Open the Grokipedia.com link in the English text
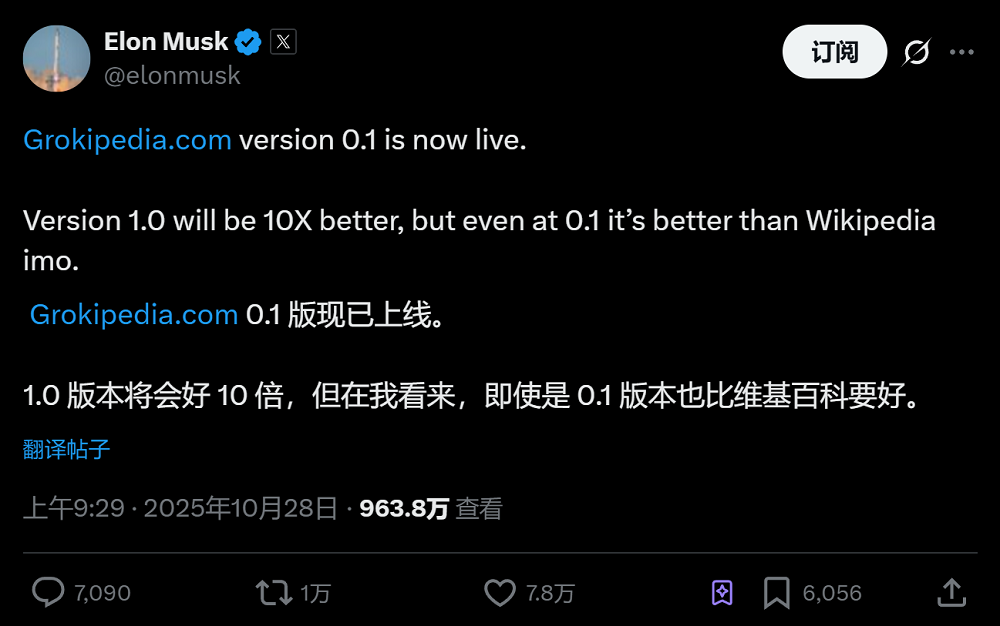 127,140
